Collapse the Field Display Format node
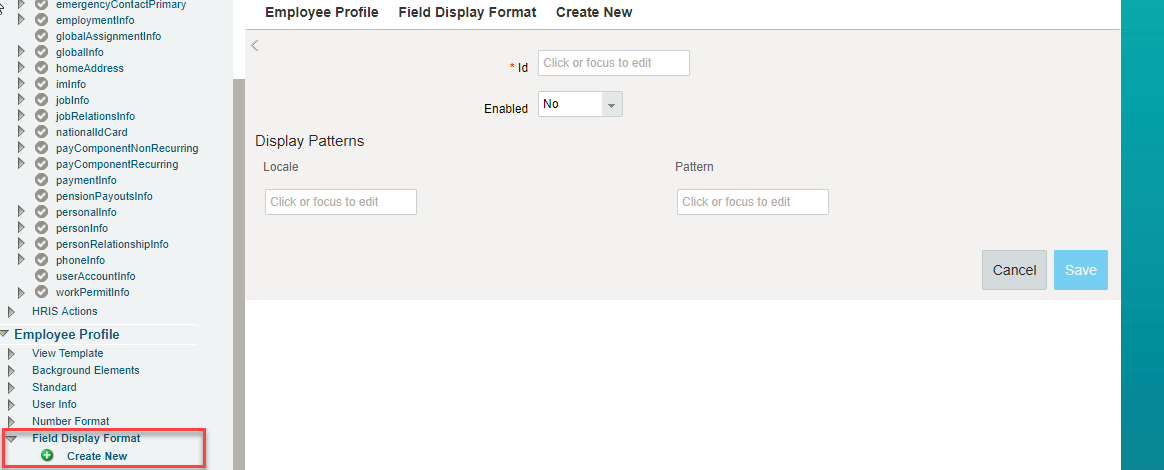This screenshot has width=1164, height=470. (x=11, y=439)
